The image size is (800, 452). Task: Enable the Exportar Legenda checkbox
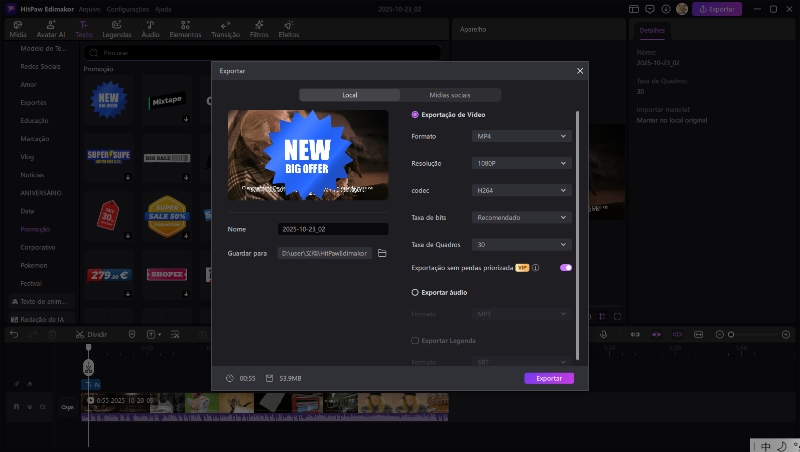click(x=416, y=341)
